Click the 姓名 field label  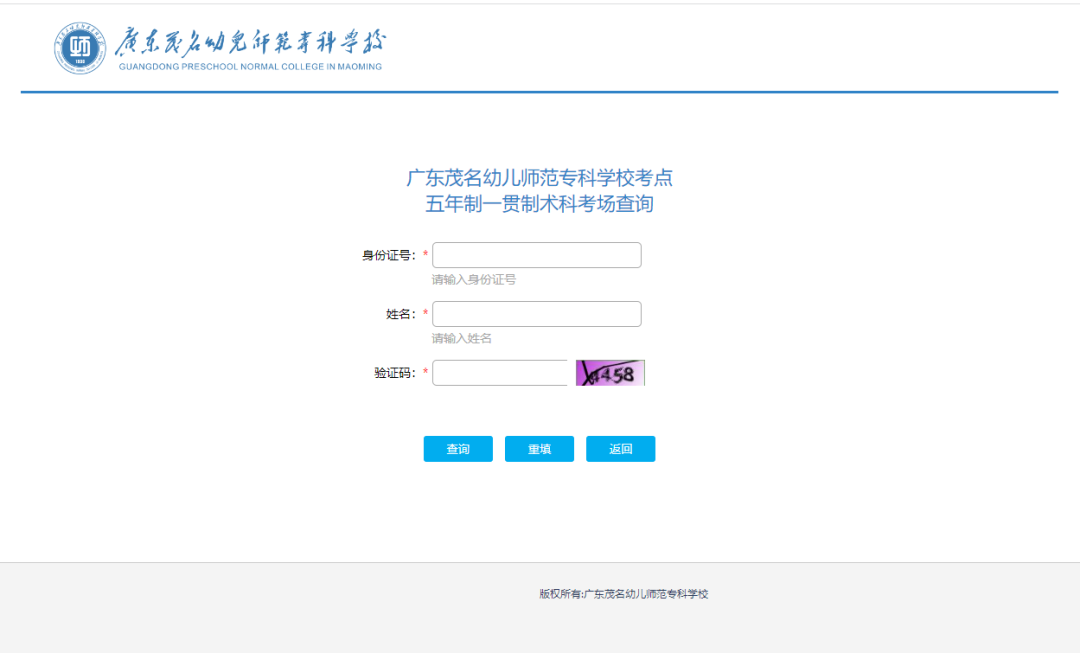pos(400,314)
